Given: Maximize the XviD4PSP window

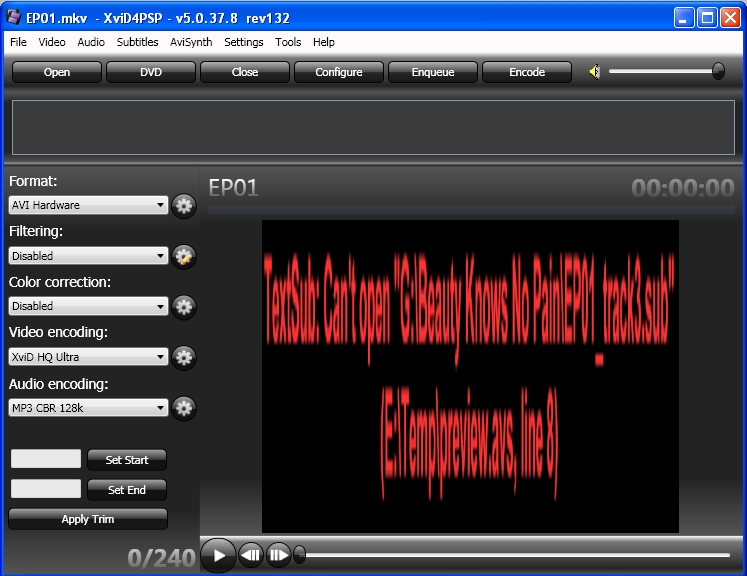Looking at the screenshot, I should click(x=707, y=18).
